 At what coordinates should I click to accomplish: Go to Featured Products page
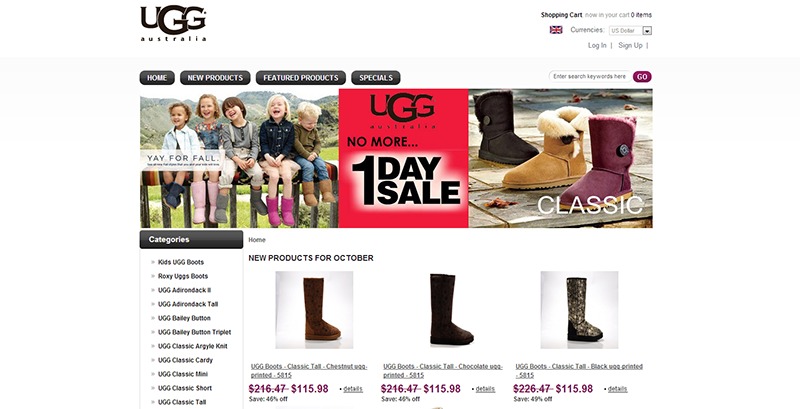coord(301,78)
